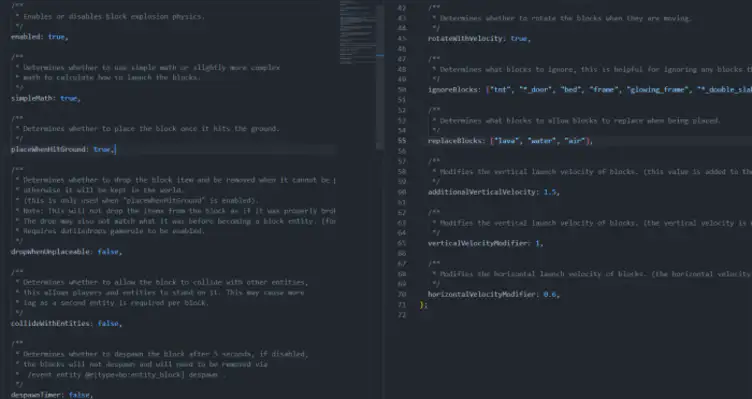Click the closing '};' on line 71

pyautogui.click(x=423, y=305)
